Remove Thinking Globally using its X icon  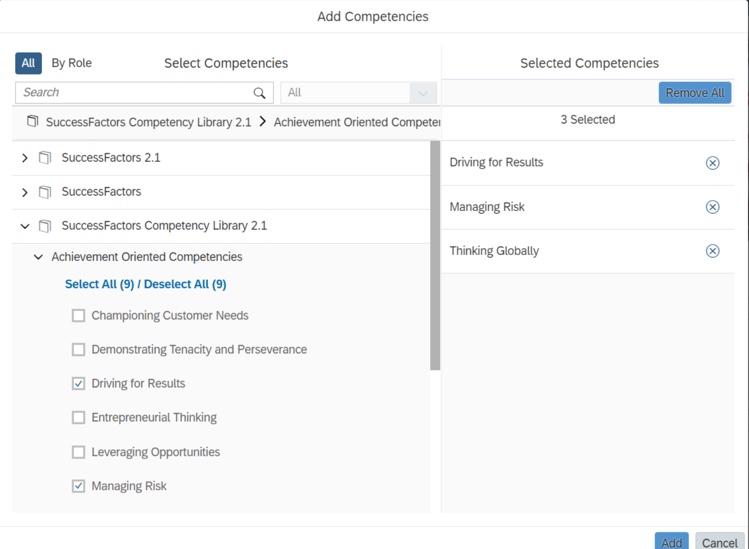pyautogui.click(x=712, y=251)
